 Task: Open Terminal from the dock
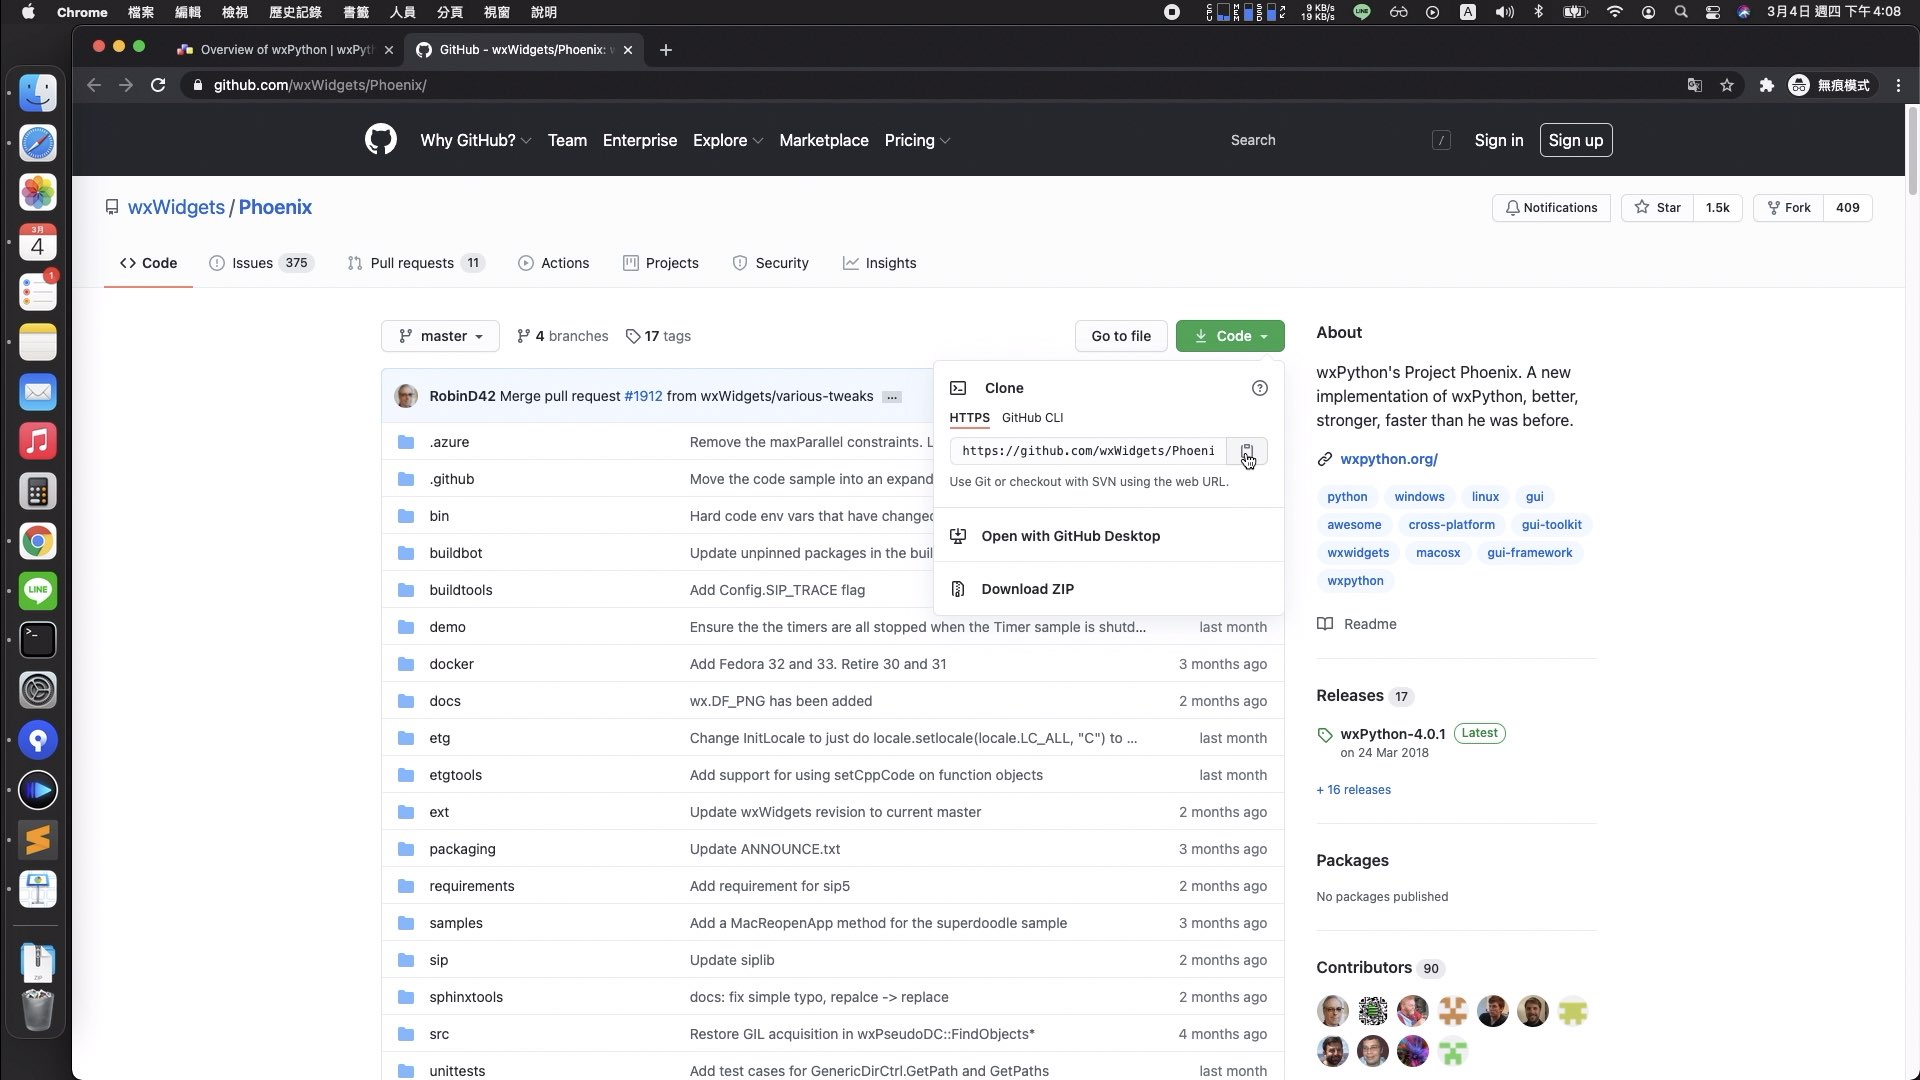coord(38,640)
